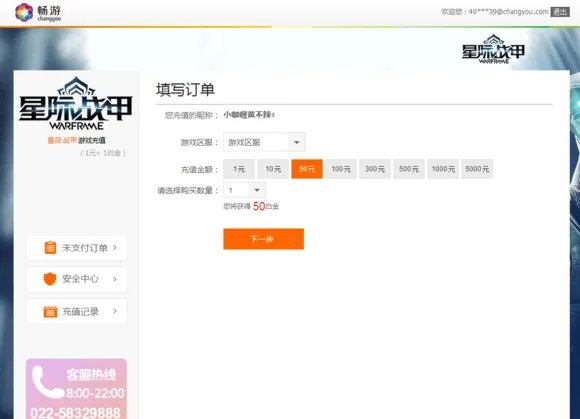
Task: Click the clipboard icon beside 未支付订单
Action: [x=50, y=247]
